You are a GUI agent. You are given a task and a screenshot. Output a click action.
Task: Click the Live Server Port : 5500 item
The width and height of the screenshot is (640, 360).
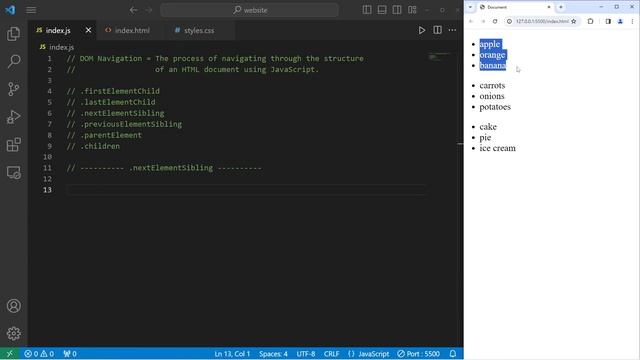418,353
